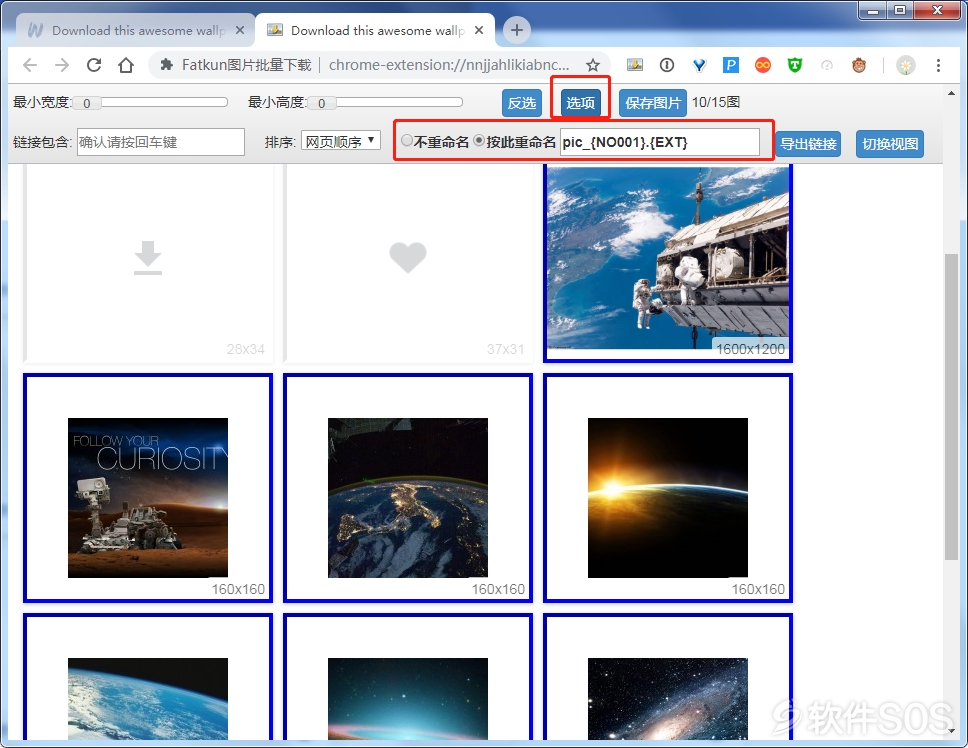Image resolution: width=968 pixels, height=748 pixels.
Task: Toggle the space station 1600x1200 image
Action: 668,263
